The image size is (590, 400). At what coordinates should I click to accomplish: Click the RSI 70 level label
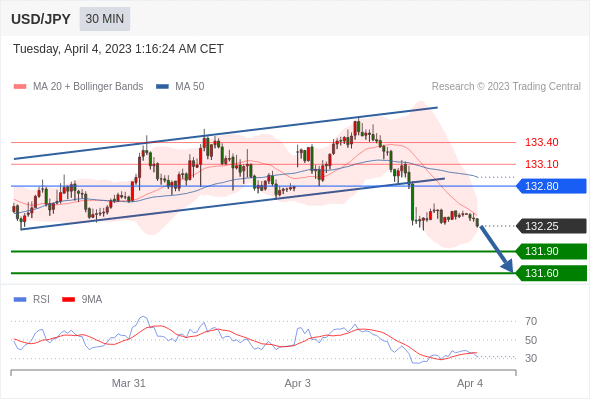coord(531,321)
